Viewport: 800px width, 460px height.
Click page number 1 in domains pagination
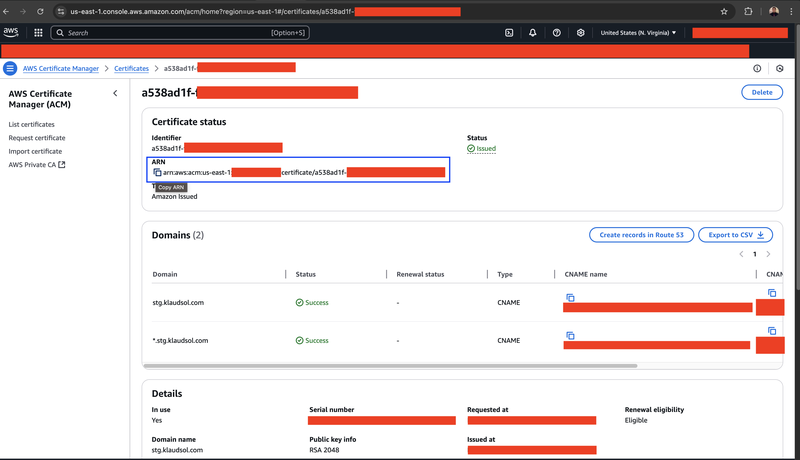(x=755, y=254)
